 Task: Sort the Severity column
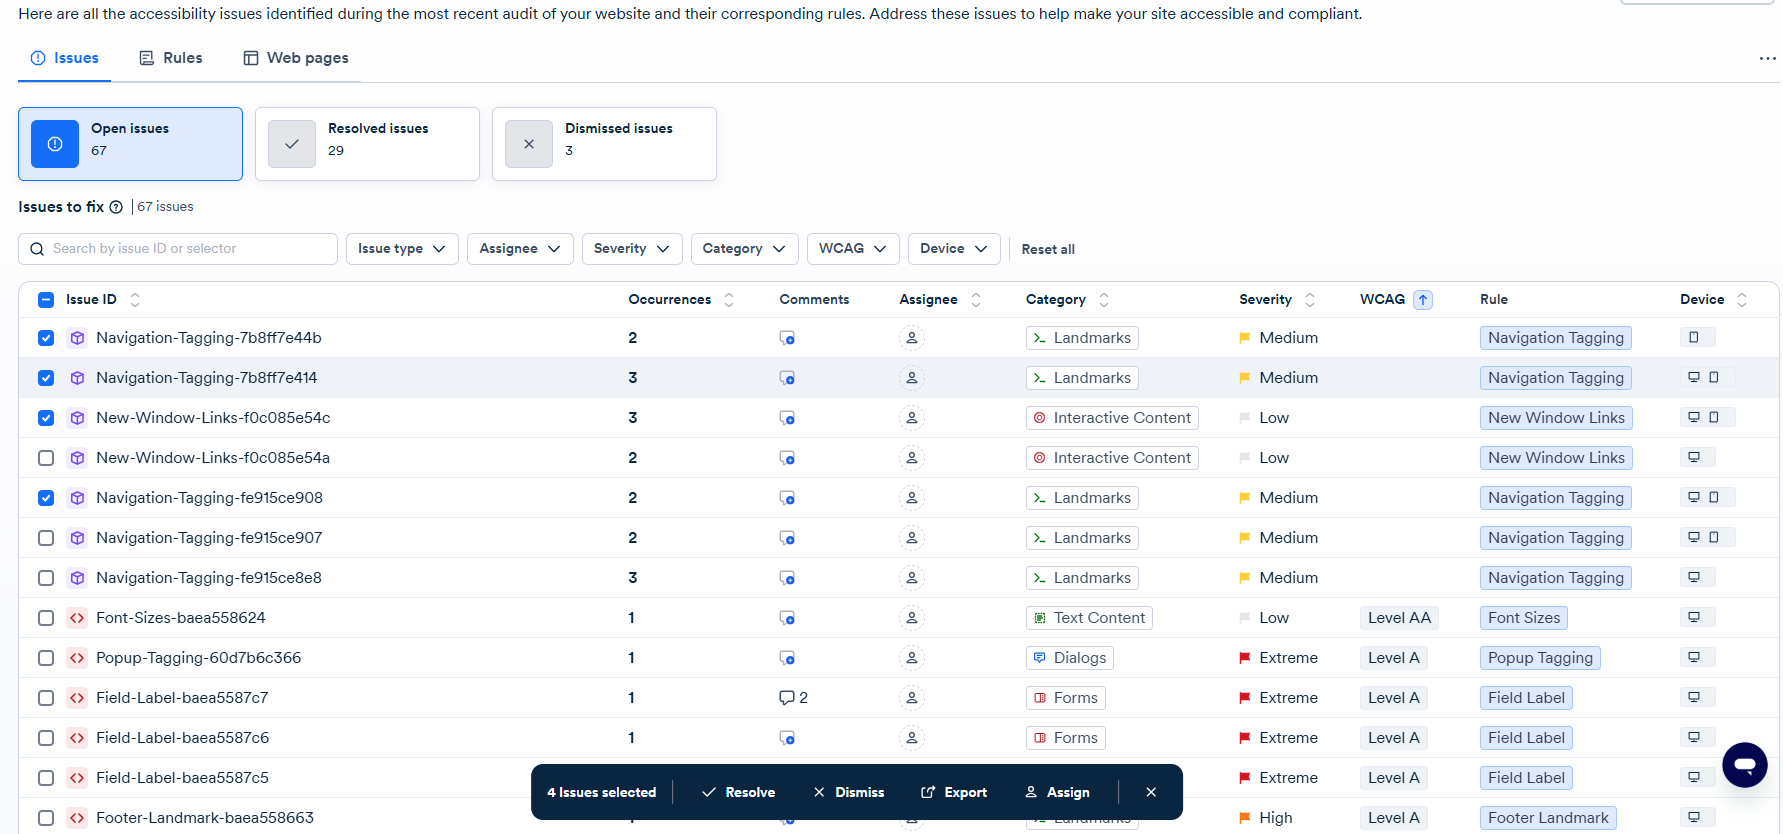point(1310,300)
